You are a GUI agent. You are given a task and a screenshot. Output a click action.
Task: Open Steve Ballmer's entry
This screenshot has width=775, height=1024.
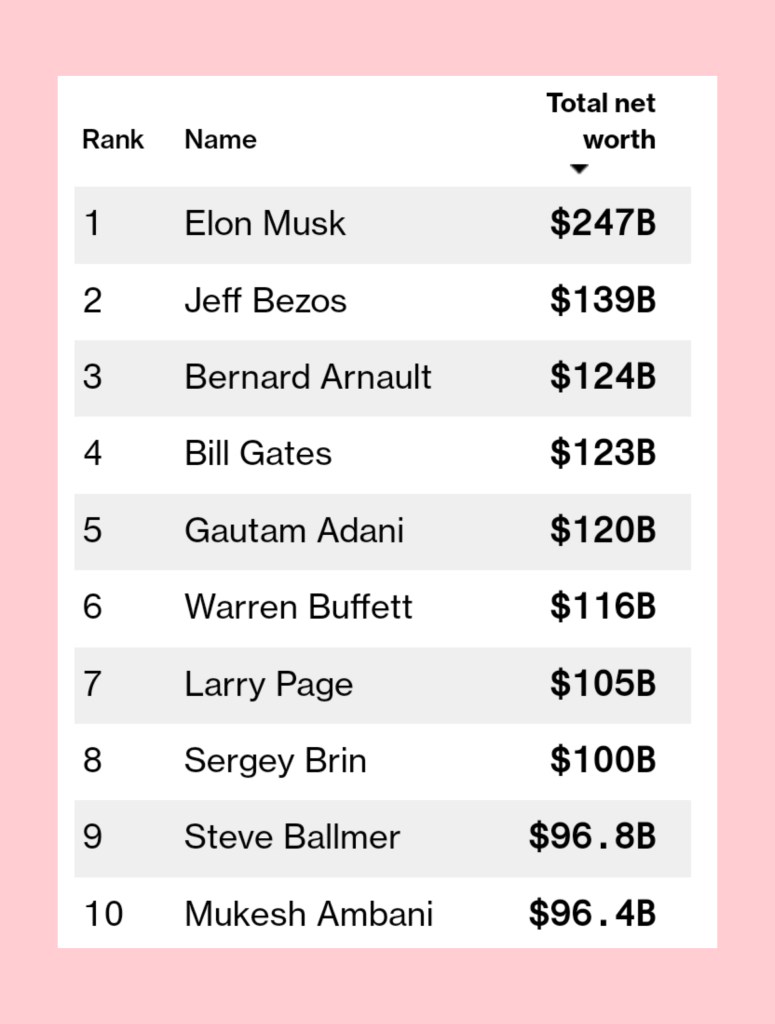click(292, 838)
